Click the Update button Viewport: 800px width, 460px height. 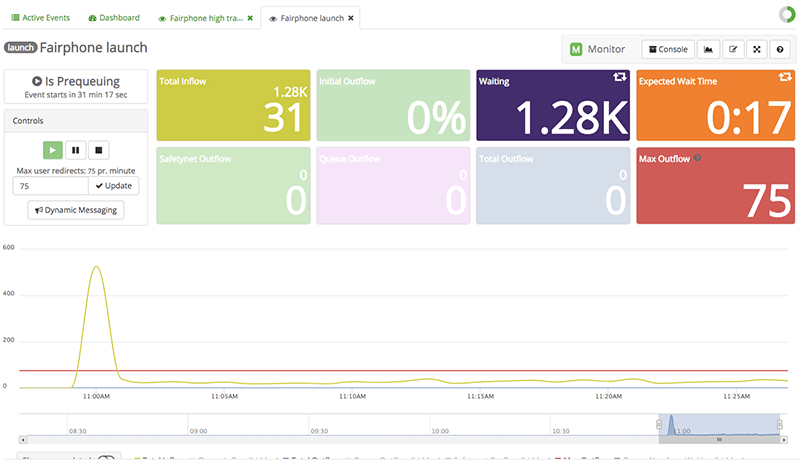114,185
